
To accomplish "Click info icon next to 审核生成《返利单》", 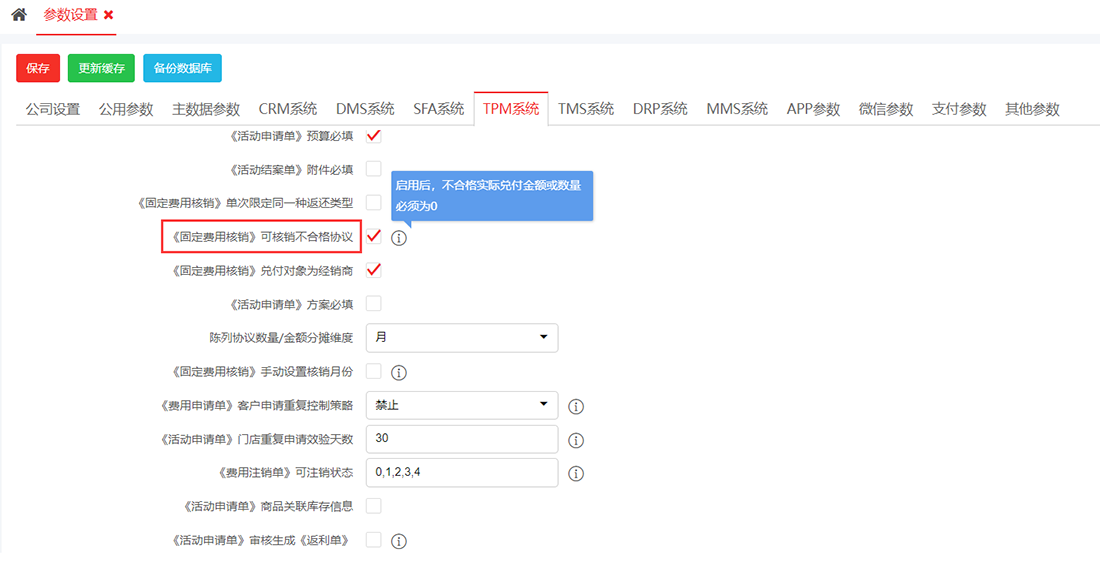I will click(399, 541).
